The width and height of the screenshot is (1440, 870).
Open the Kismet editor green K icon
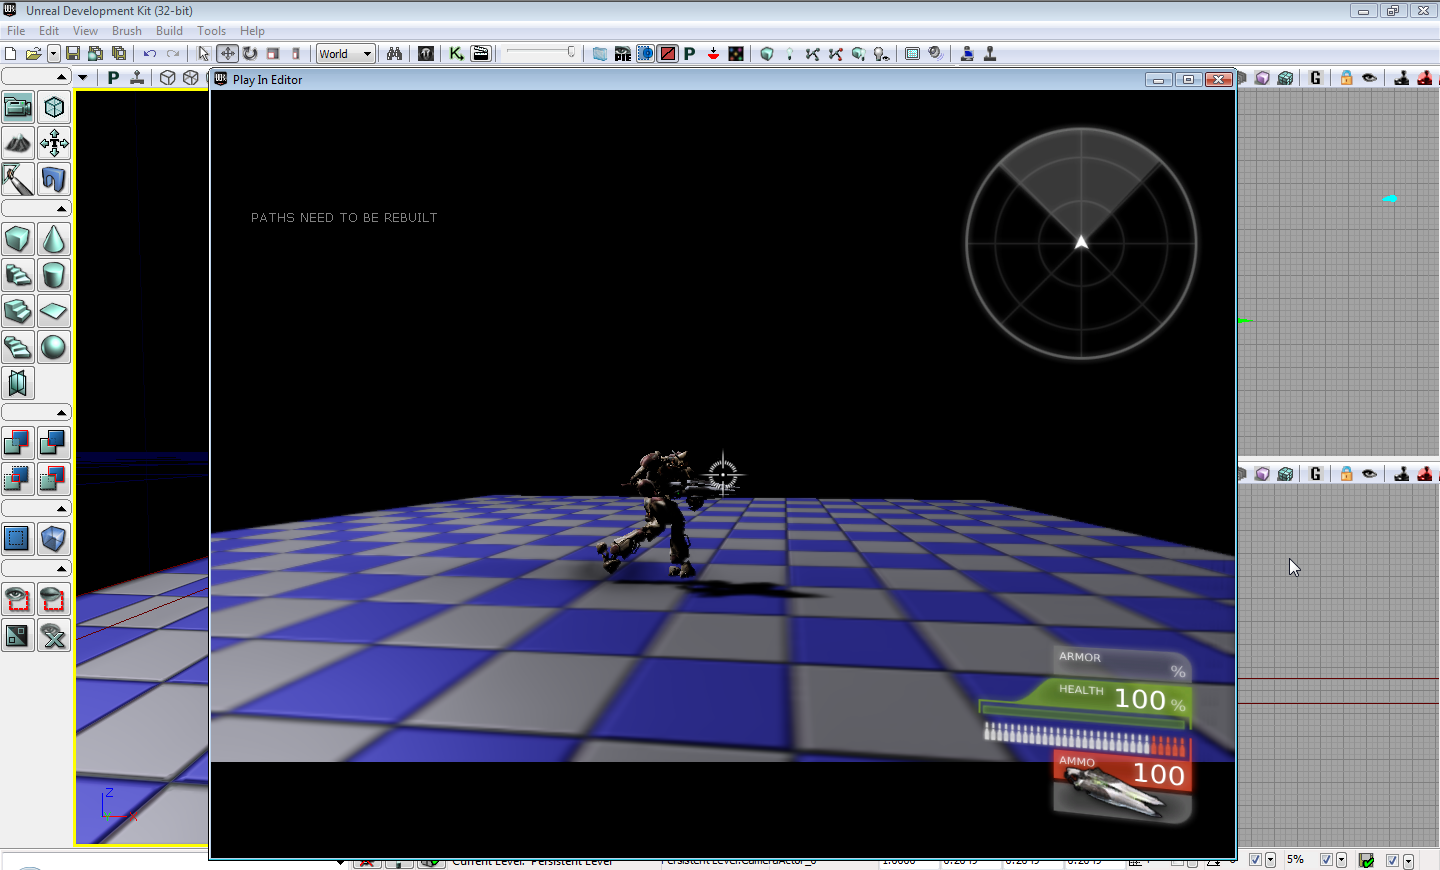457,54
